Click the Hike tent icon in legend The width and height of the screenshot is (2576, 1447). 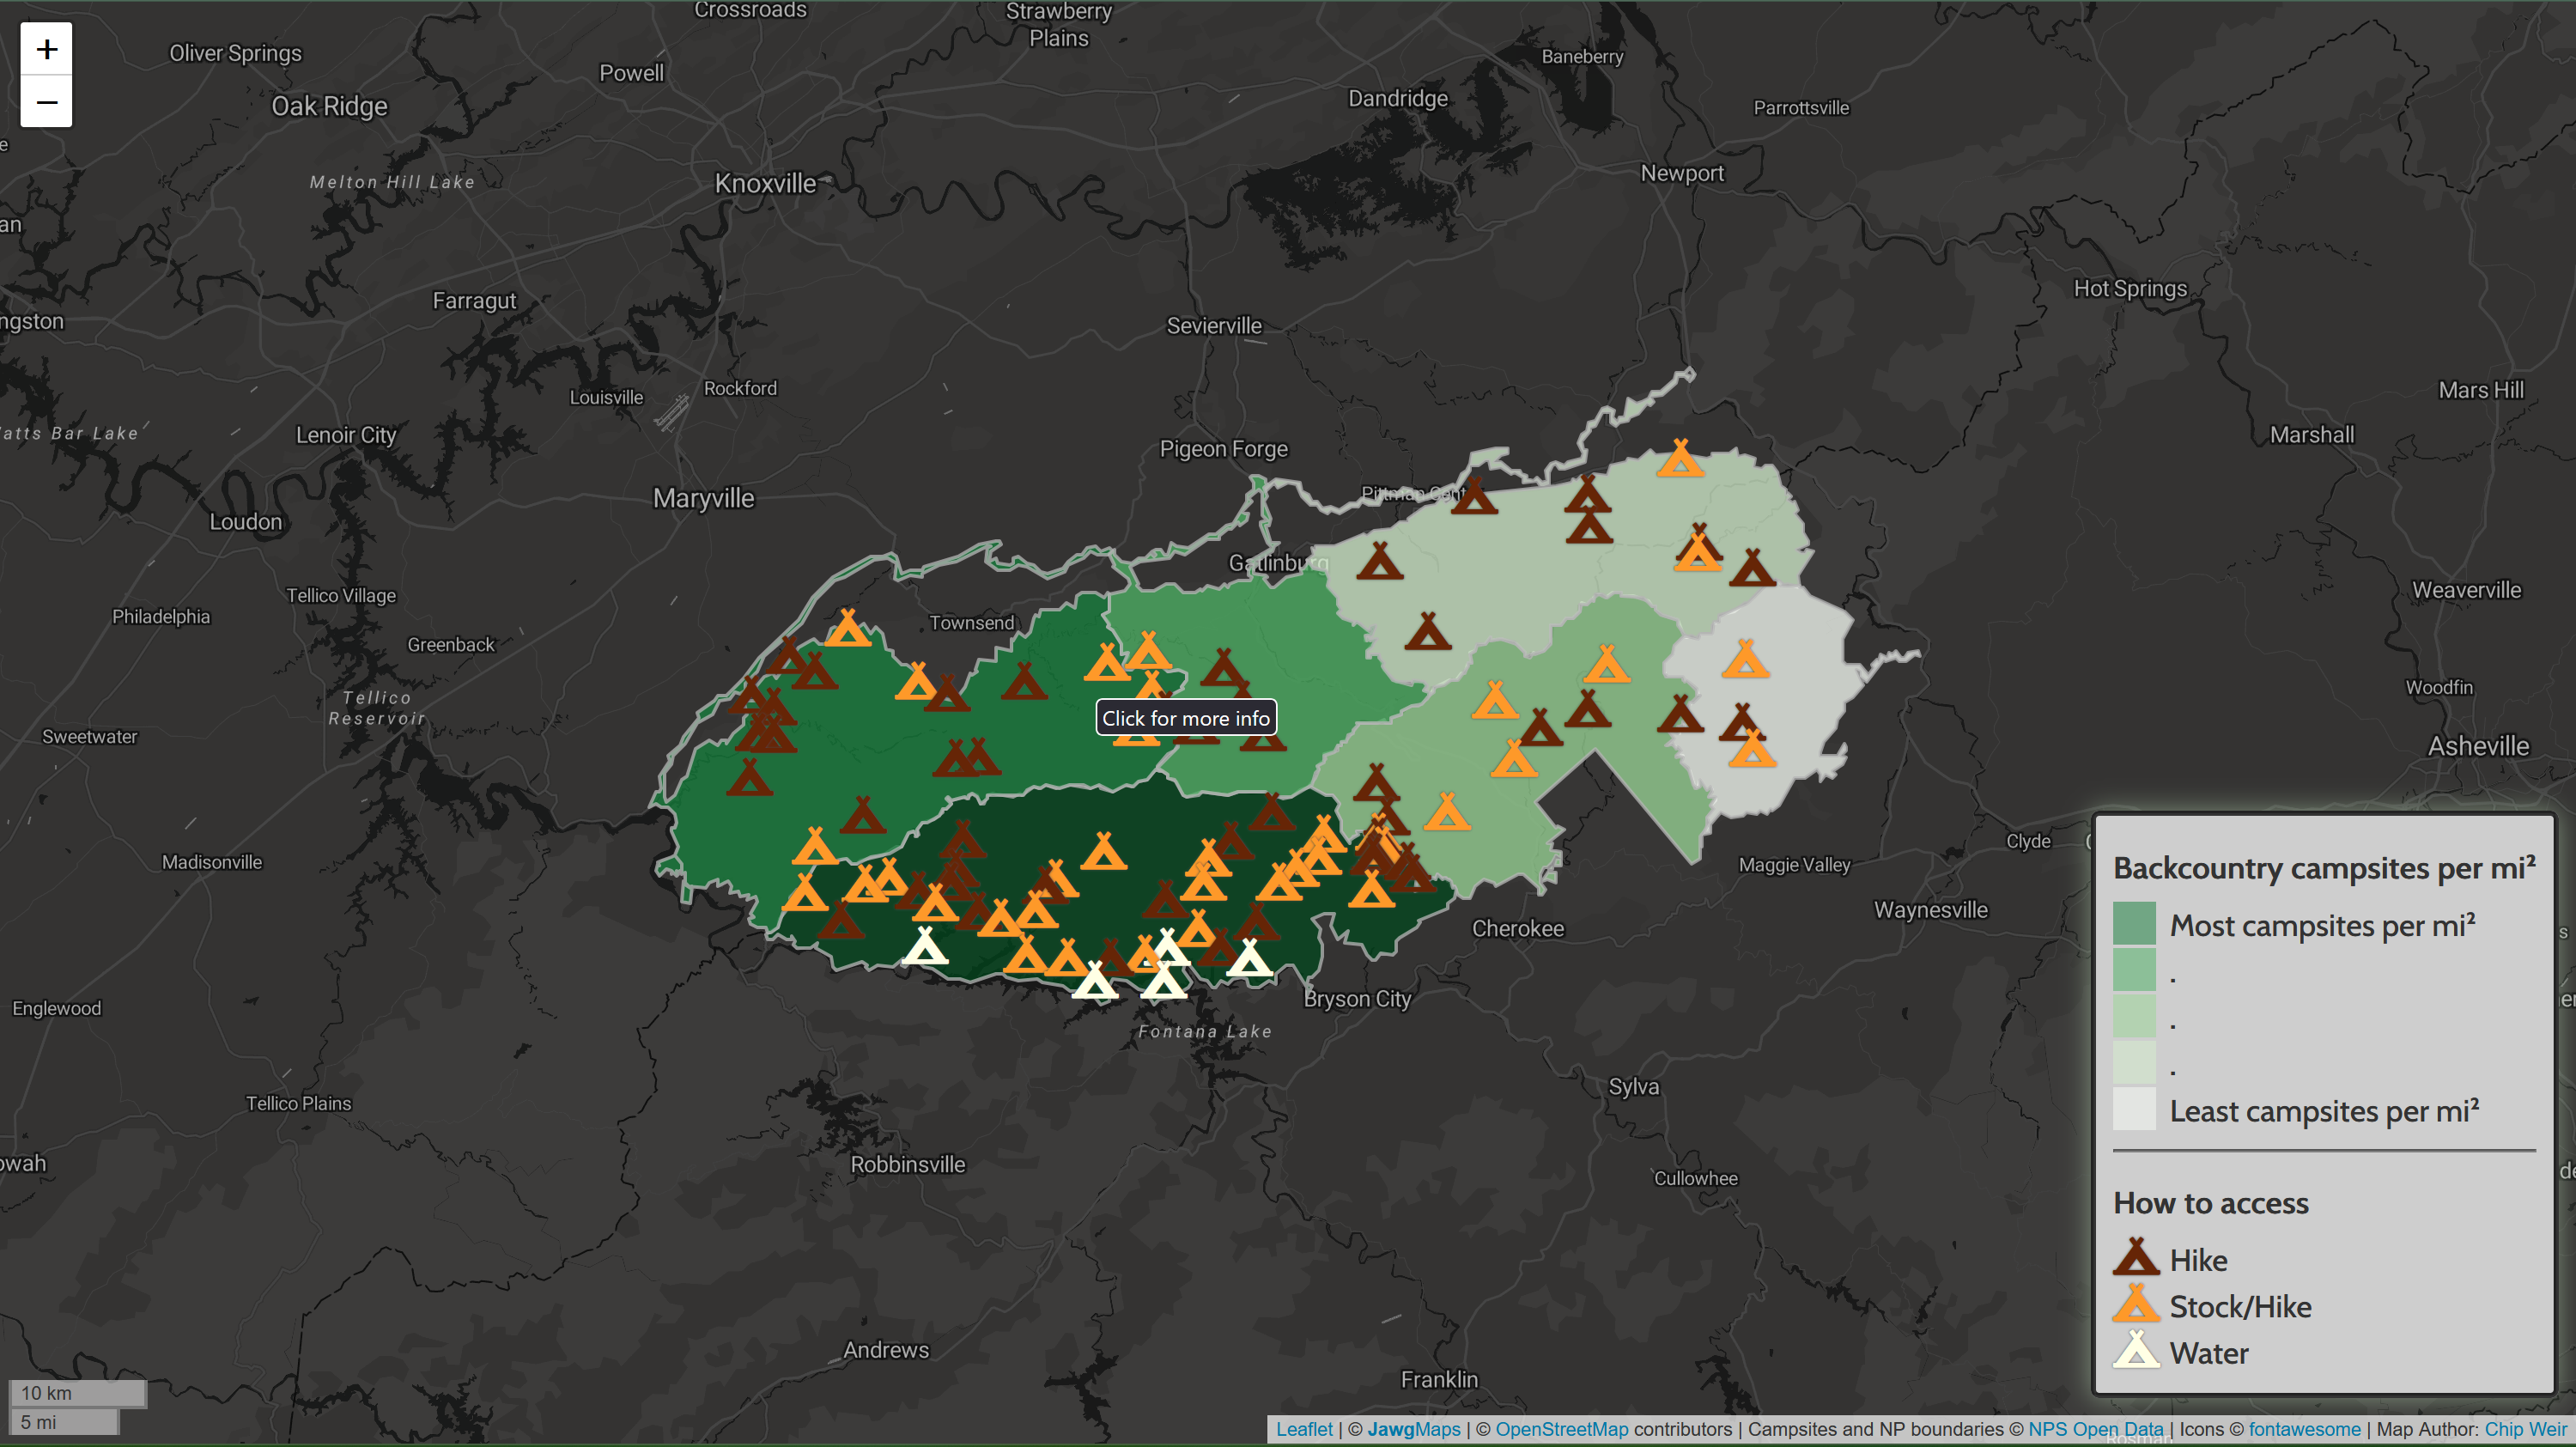pyautogui.click(x=2136, y=1258)
